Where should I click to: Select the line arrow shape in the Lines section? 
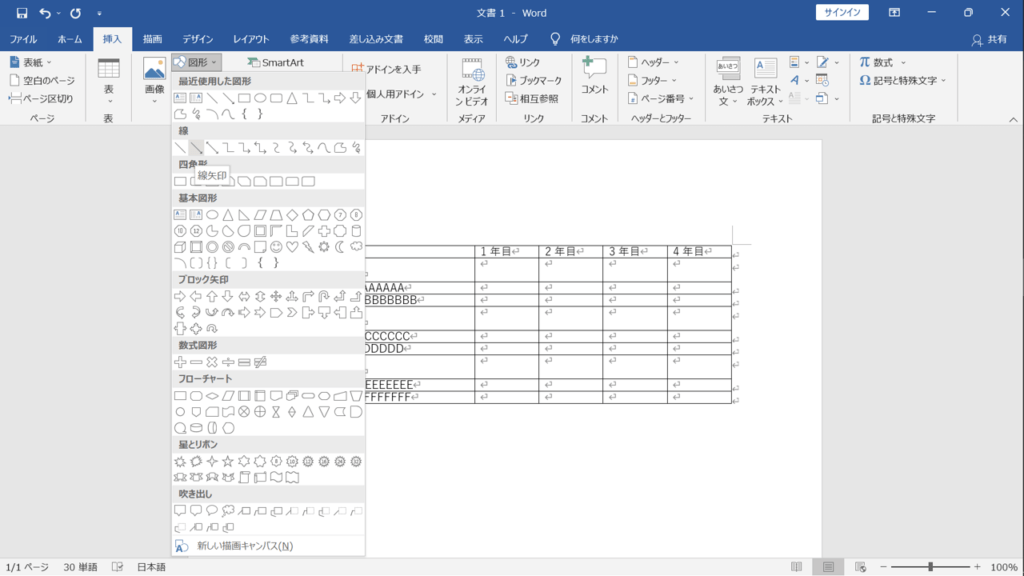coord(196,148)
